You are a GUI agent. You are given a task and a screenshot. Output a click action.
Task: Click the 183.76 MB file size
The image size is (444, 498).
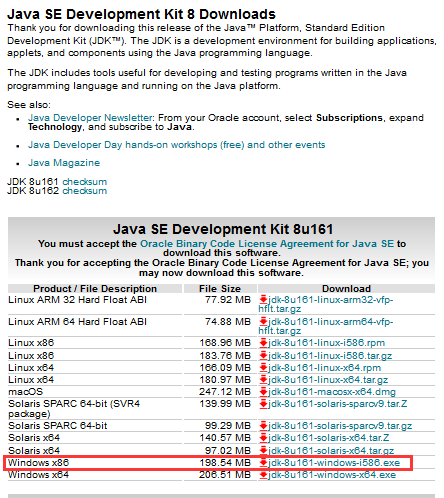(x=225, y=356)
